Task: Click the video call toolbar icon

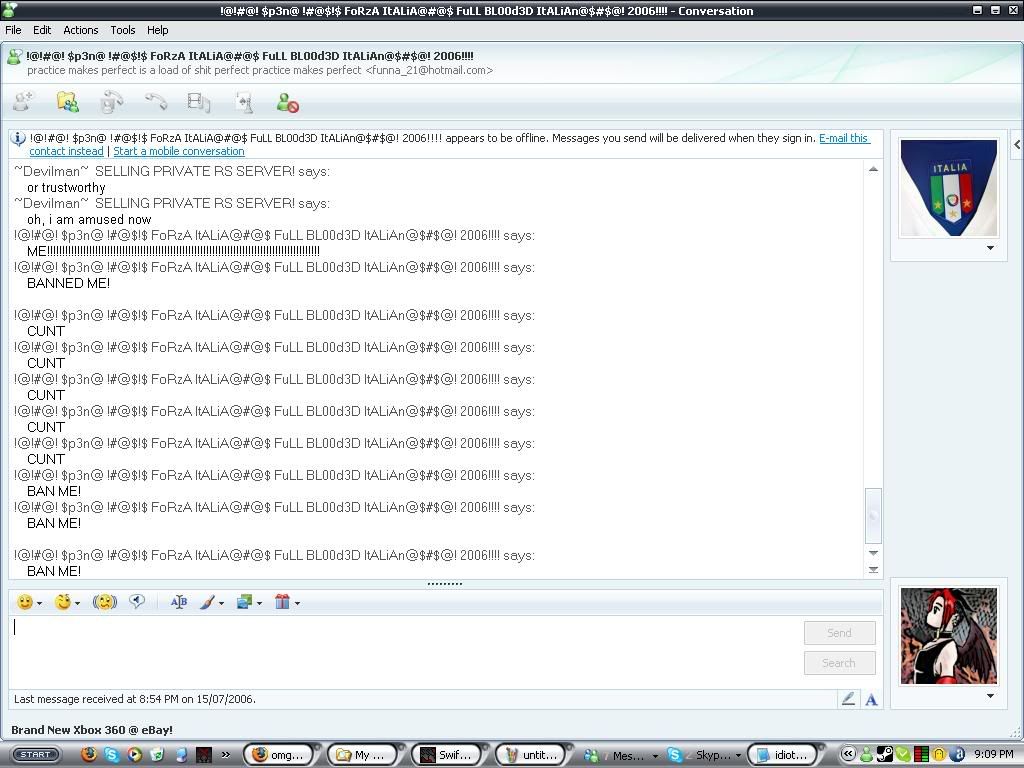Action: coord(111,102)
